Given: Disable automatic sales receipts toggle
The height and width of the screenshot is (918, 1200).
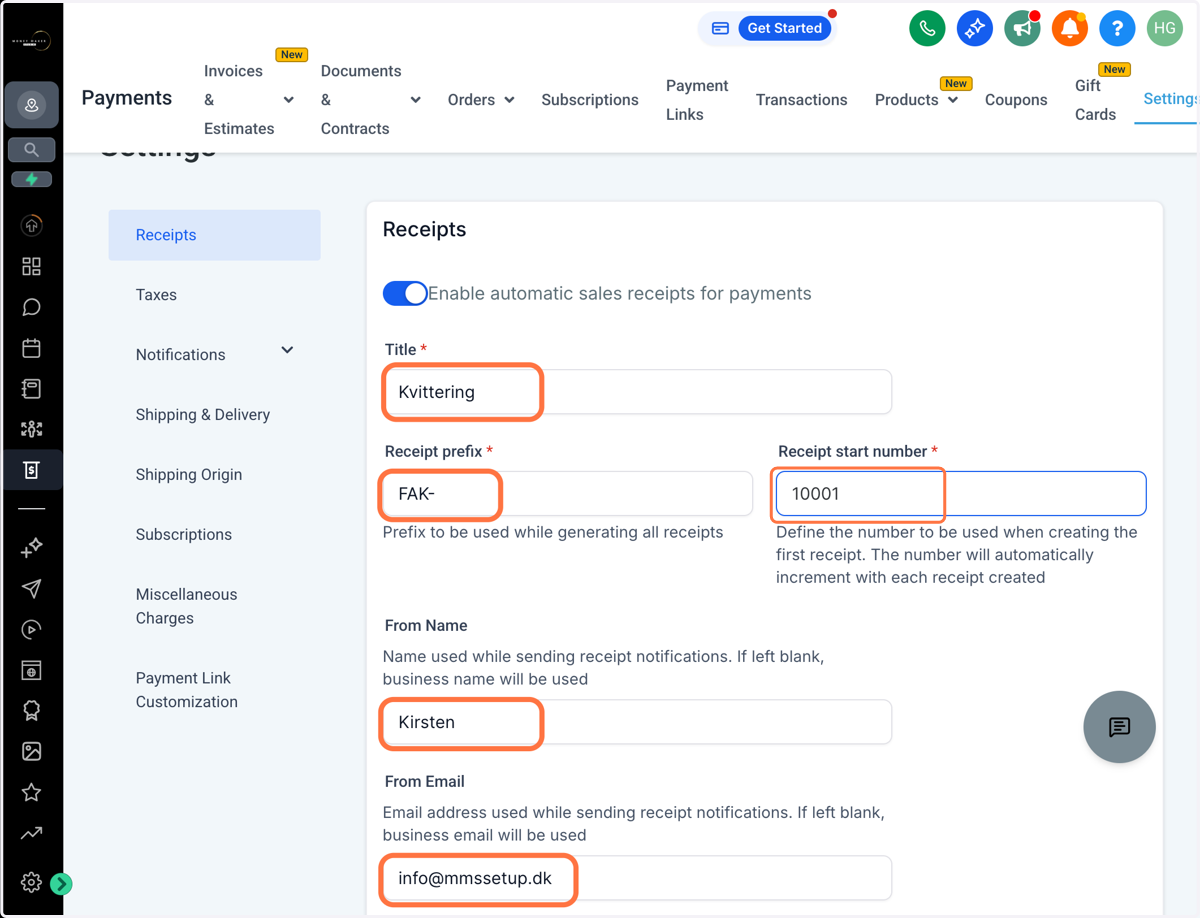Looking at the screenshot, I should (x=405, y=293).
